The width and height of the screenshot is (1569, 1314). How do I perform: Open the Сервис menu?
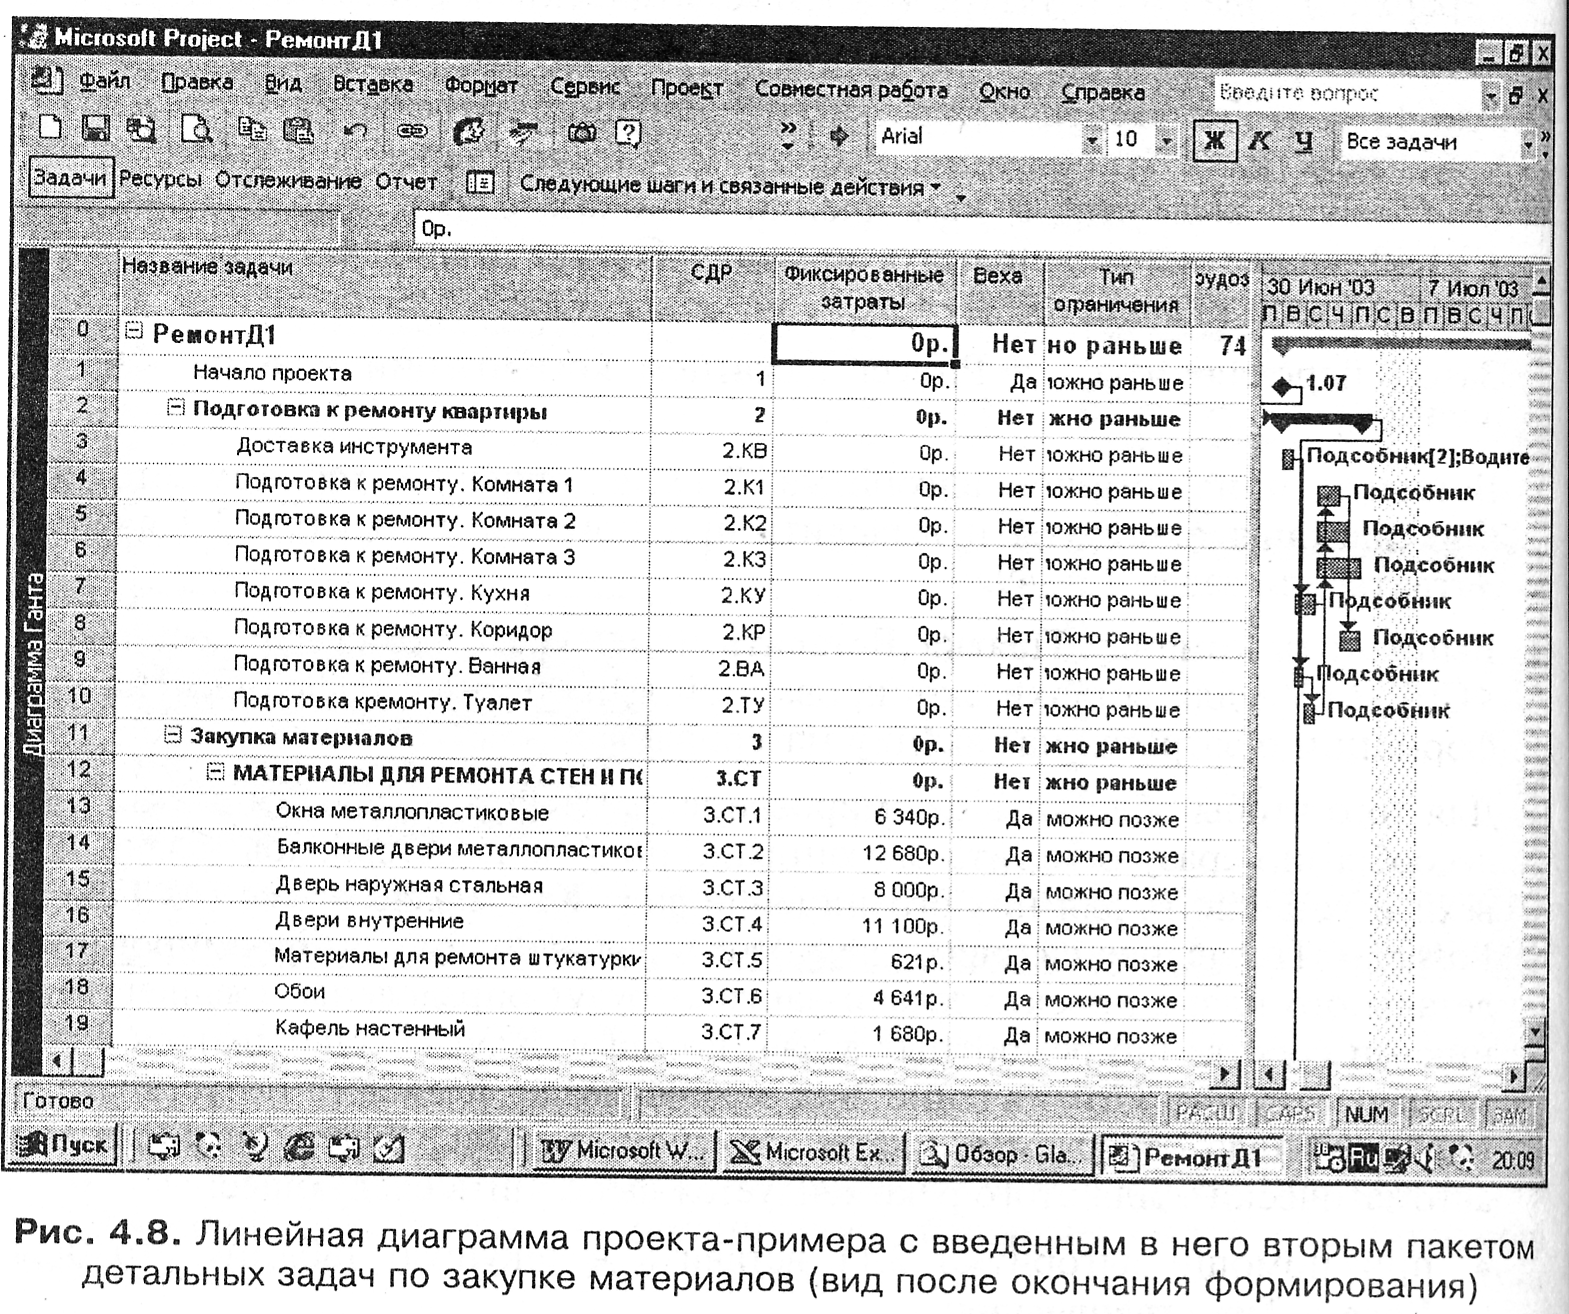pos(585,87)
